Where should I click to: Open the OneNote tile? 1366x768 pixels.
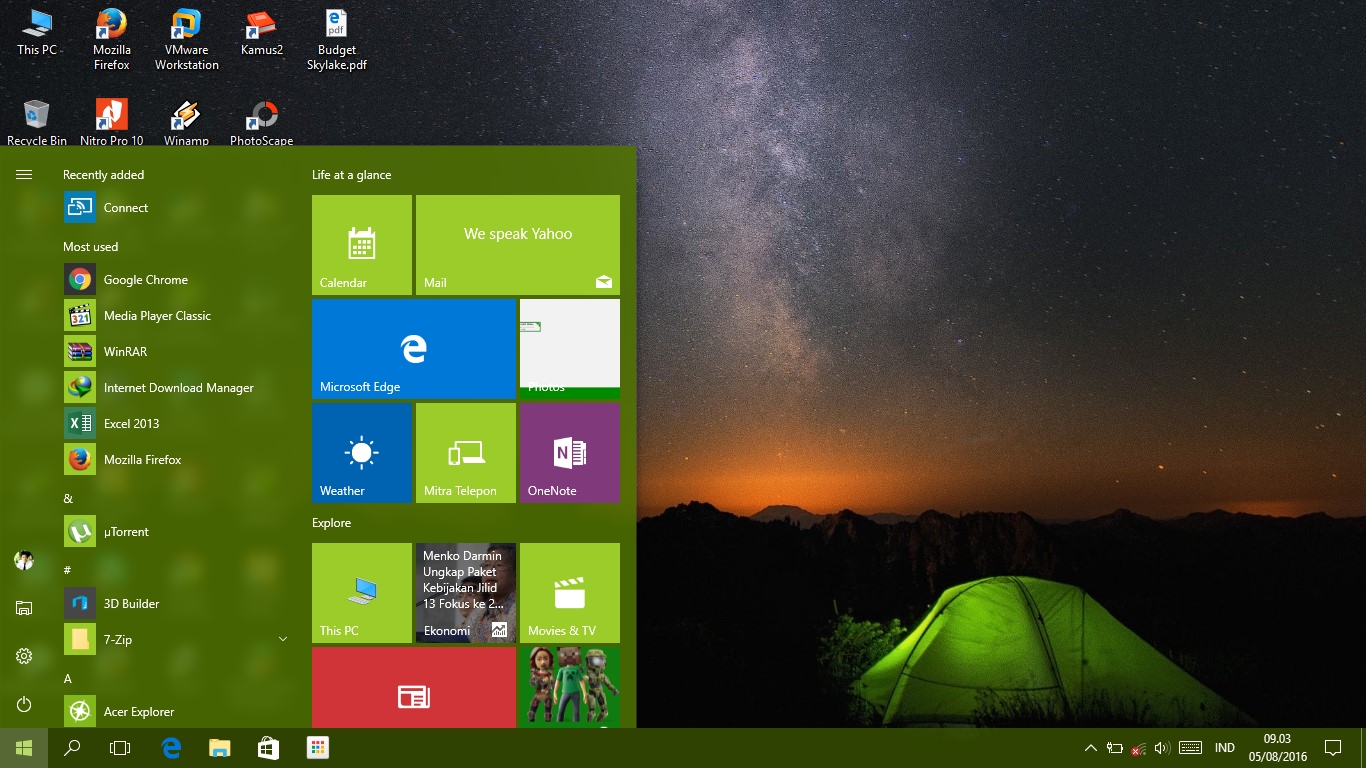pos(569,452)
